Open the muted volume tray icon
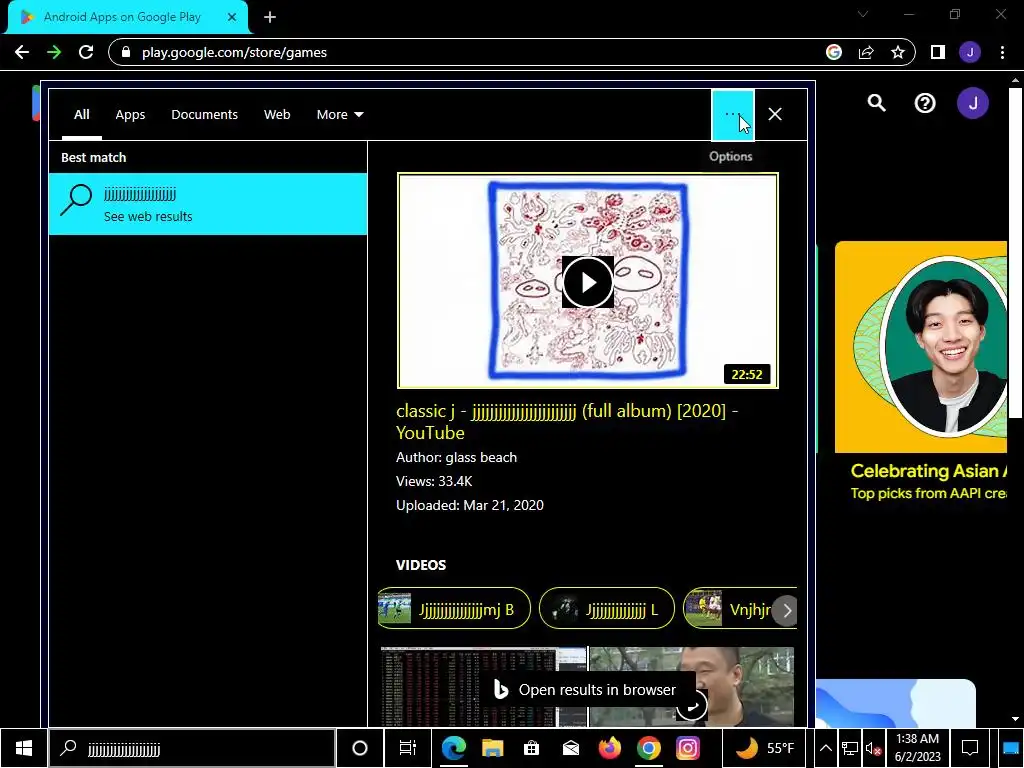The width and height of the screenshot is (1024, 768). click(873, 748)
